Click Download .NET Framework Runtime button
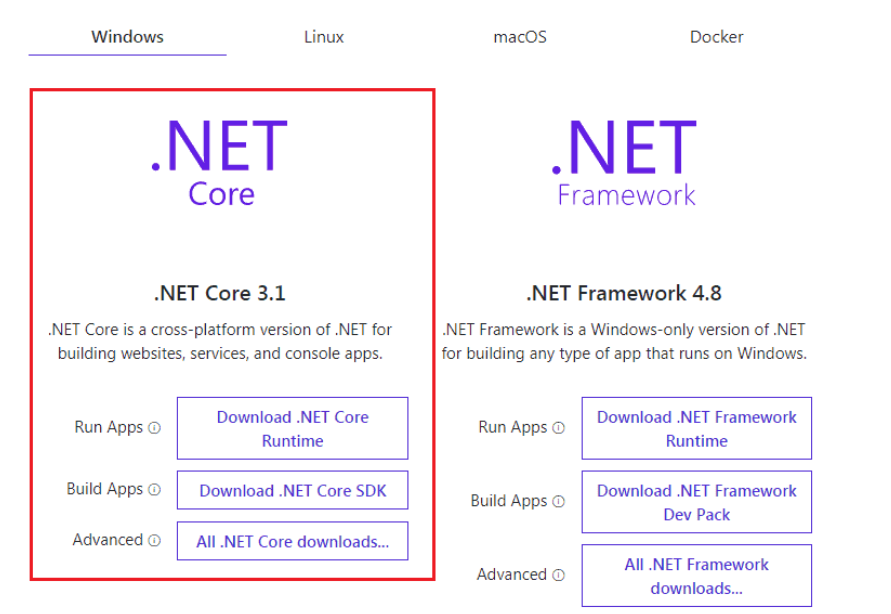The width and height of the screenshot is (891, 614). pyautogui.click(x=697, y=428)
